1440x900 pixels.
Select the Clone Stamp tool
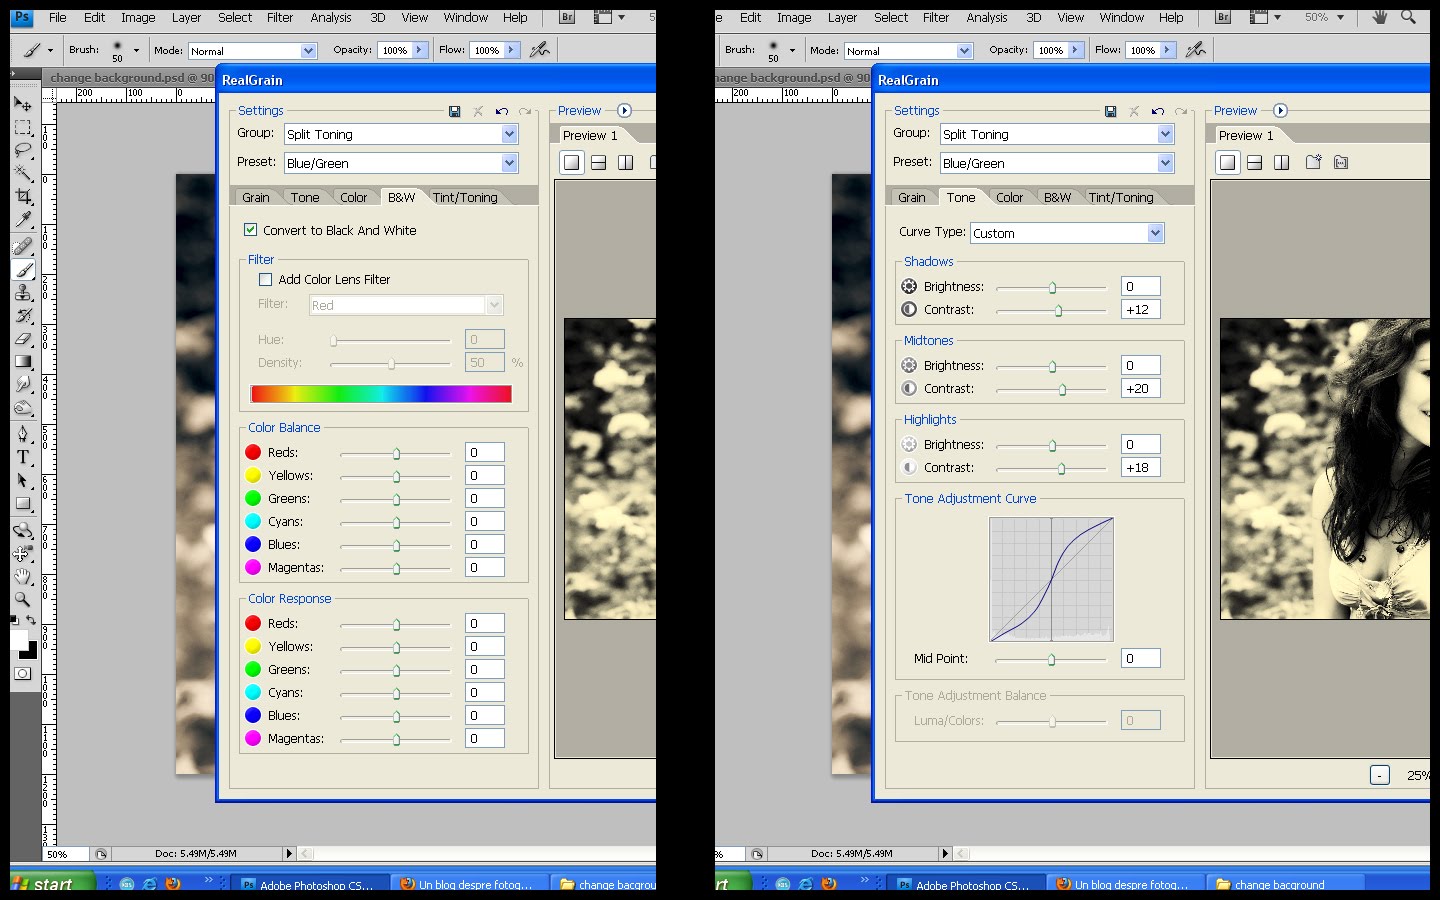pos(23,293)
